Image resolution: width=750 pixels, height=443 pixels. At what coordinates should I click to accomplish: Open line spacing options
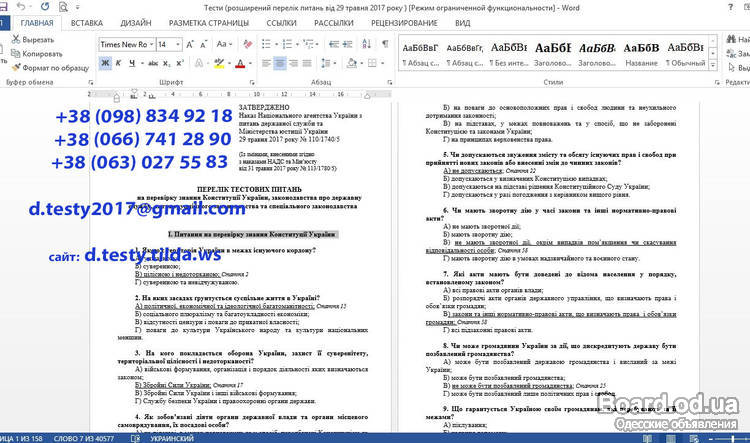(x=327, y=63)
